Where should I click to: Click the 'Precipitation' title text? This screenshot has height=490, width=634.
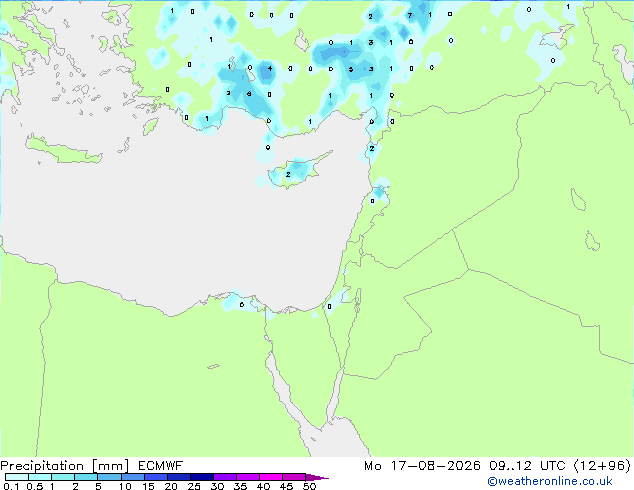point(42,466)
